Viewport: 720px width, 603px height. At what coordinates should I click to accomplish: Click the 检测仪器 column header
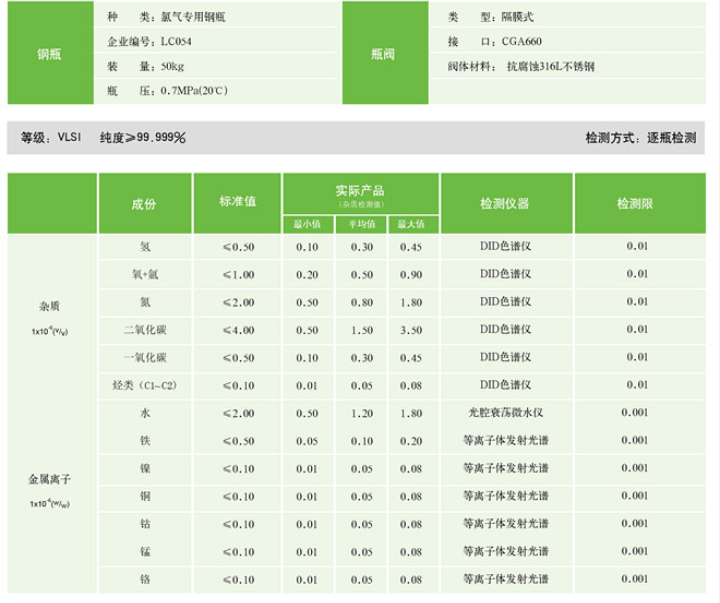click(x=507, y=203)
